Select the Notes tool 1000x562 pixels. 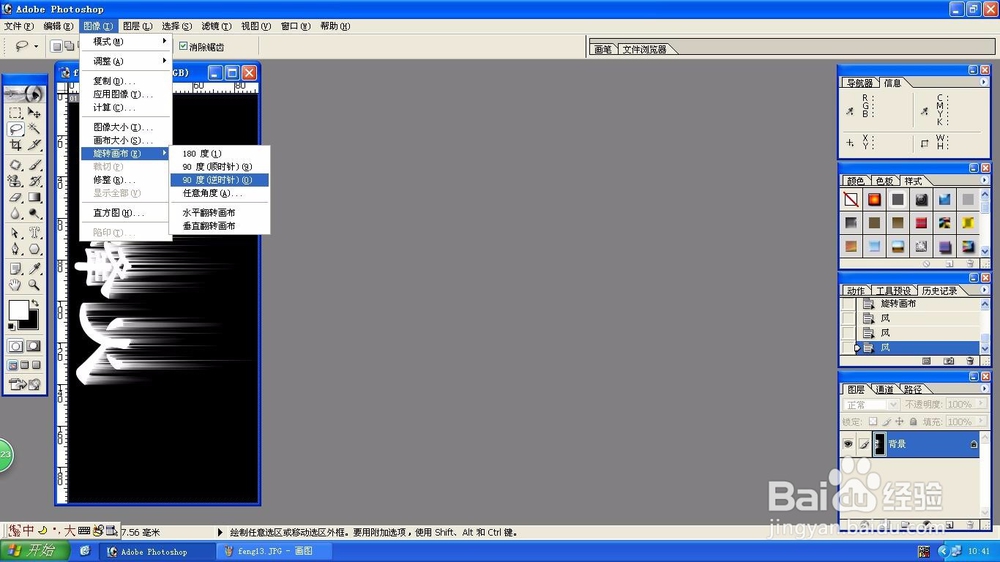(15, 269)
